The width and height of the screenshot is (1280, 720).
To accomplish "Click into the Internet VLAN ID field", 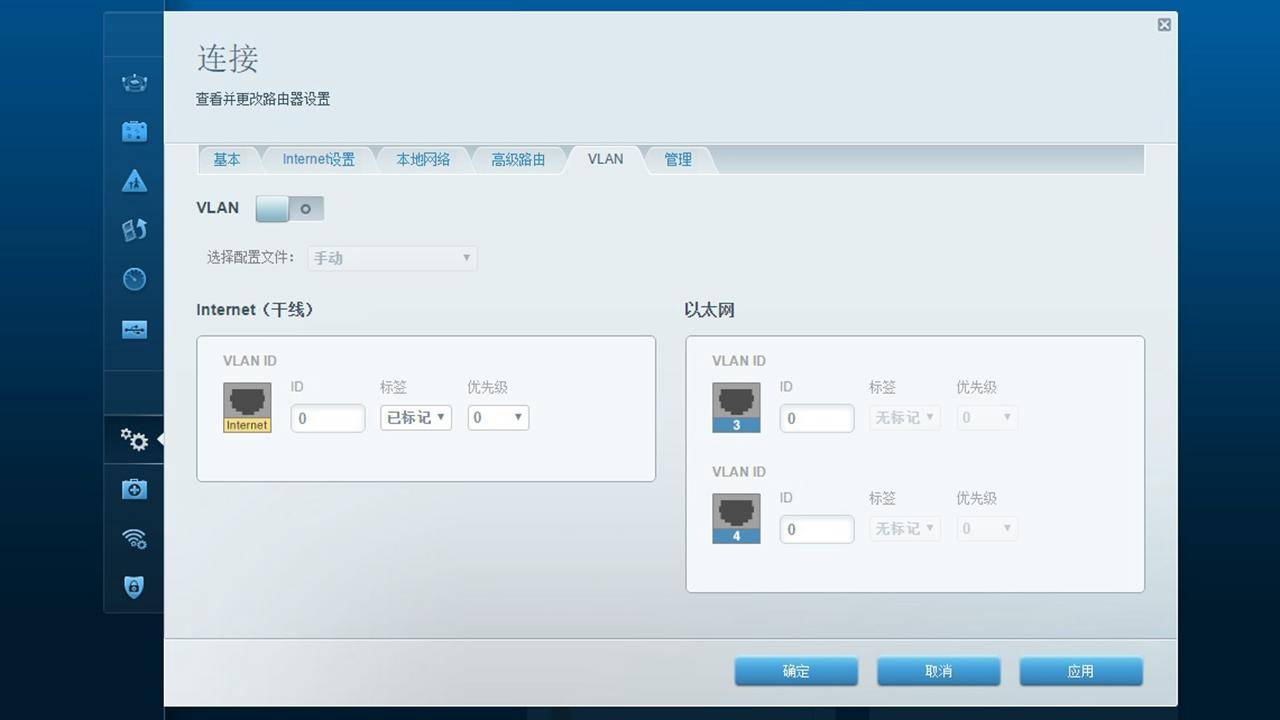I will click(327, 417).
